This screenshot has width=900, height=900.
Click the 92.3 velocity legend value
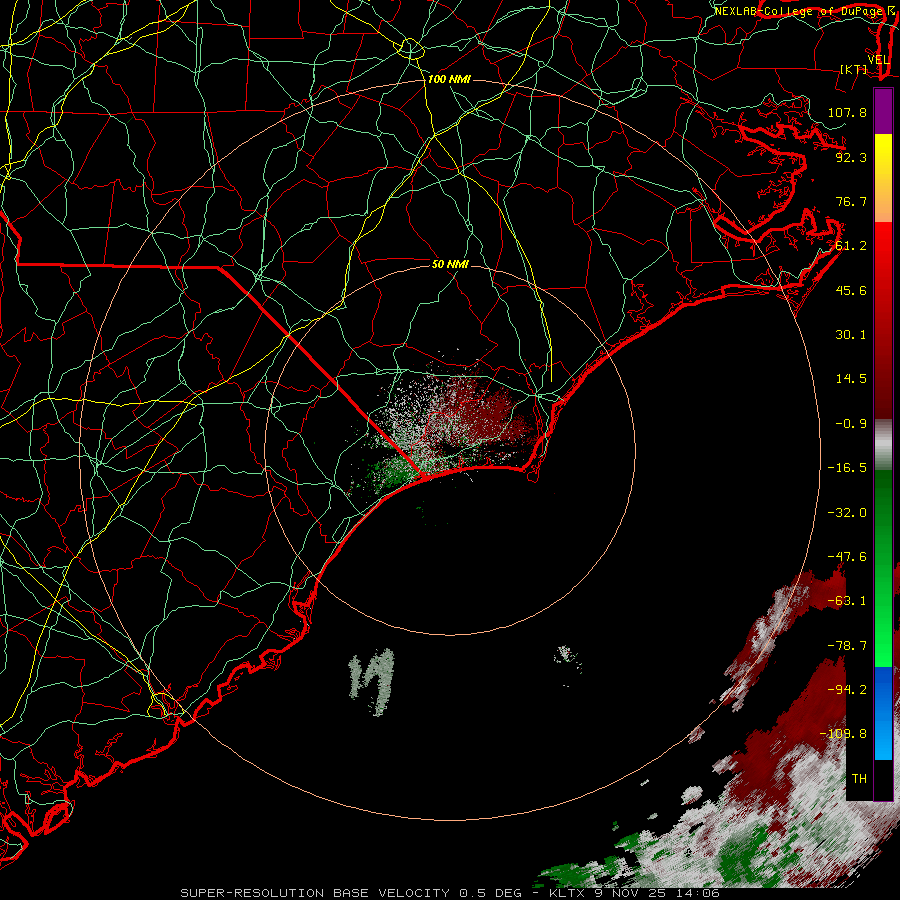click(x=851, y=157)
